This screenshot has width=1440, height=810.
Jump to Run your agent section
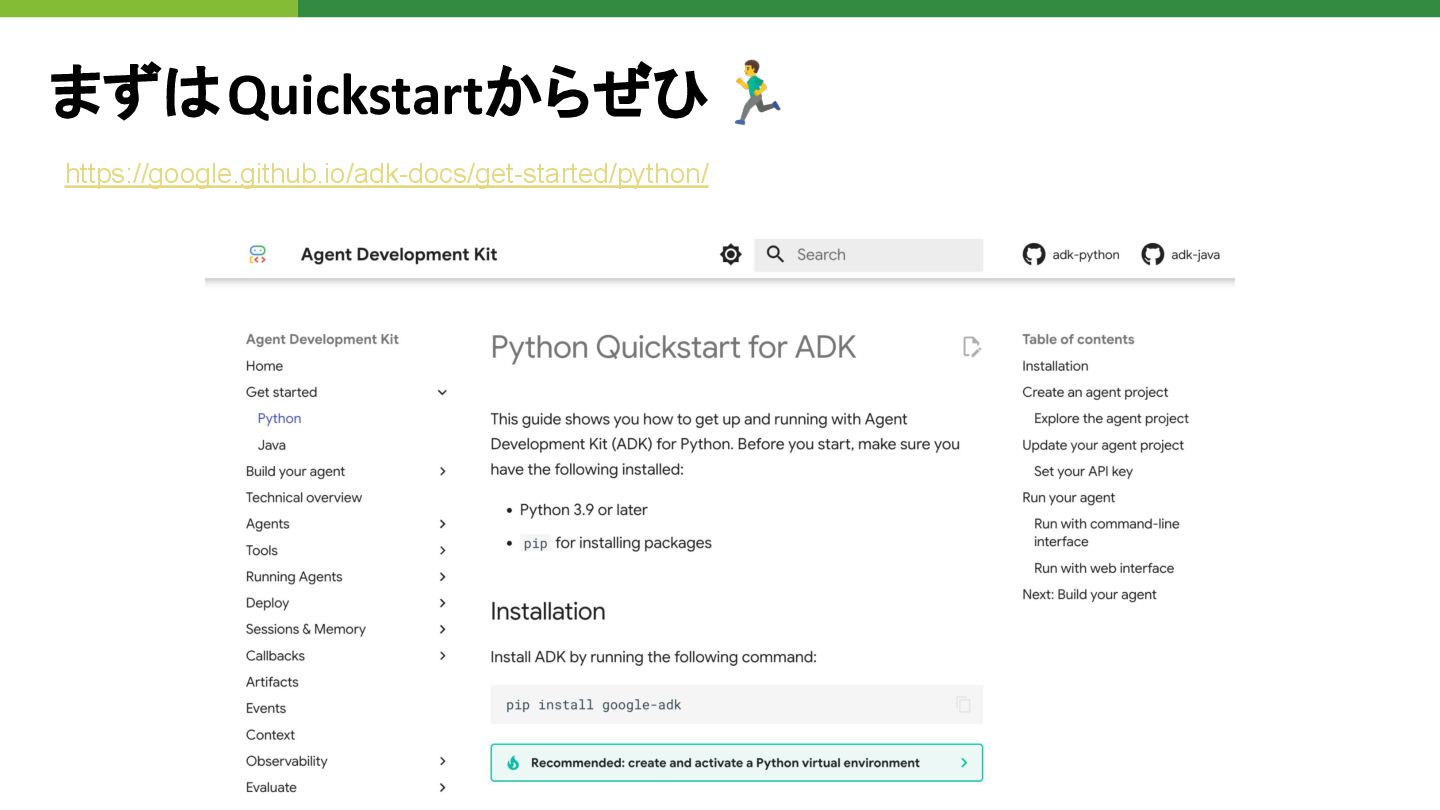(x=1068, y=497)
